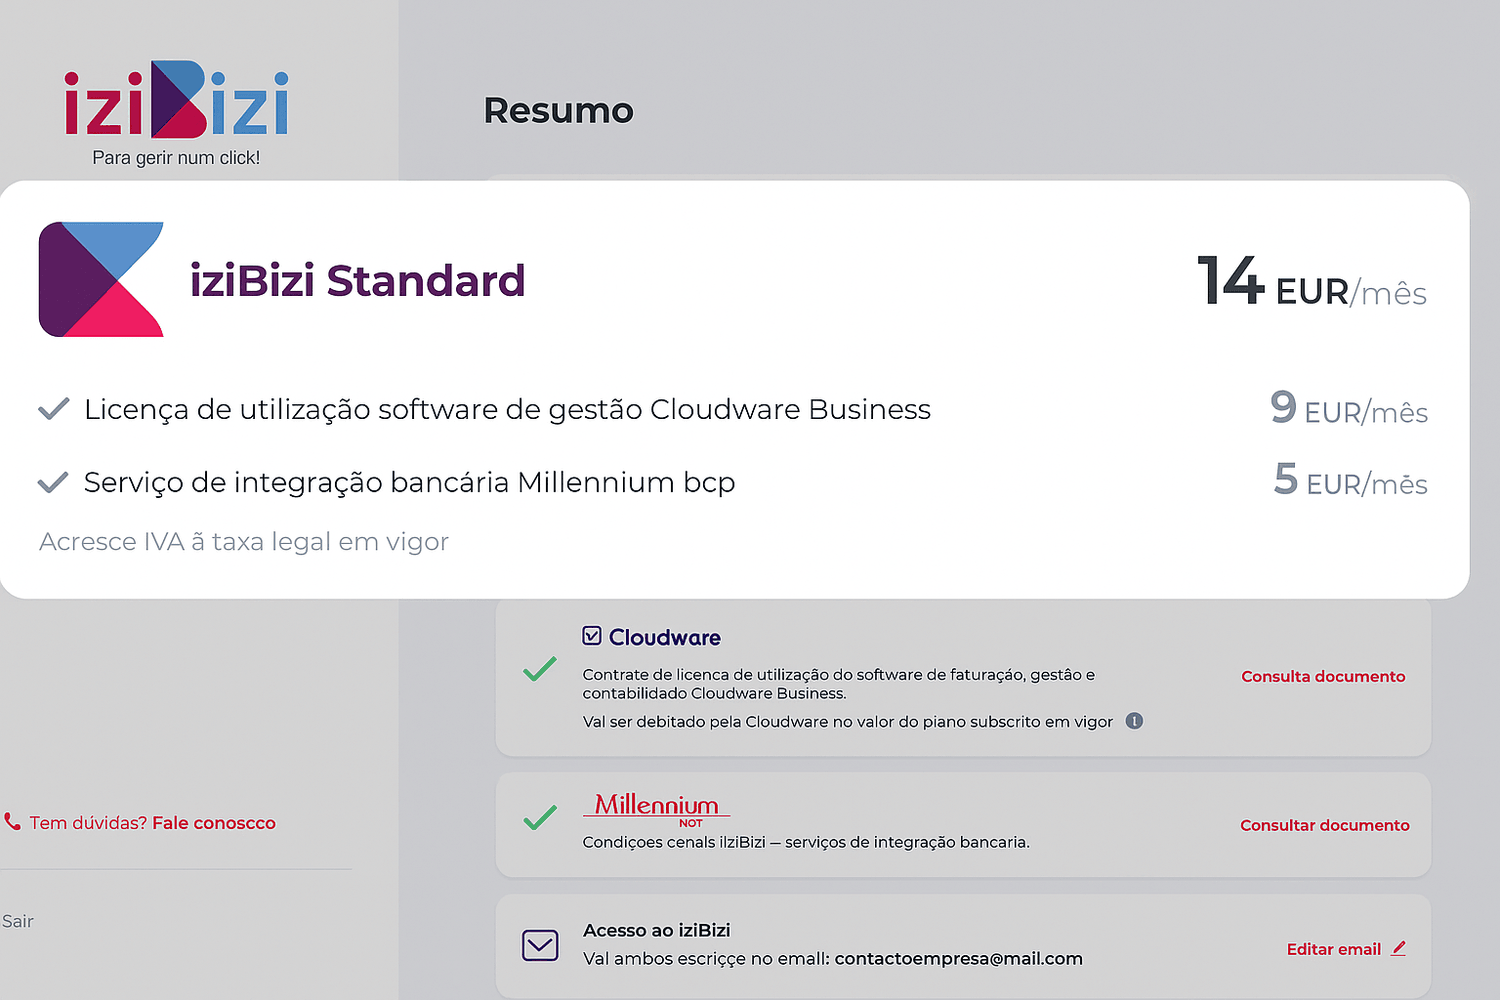
Task: Click the checkmark beside Serviço de integração bancária
Action: (53, 482)
